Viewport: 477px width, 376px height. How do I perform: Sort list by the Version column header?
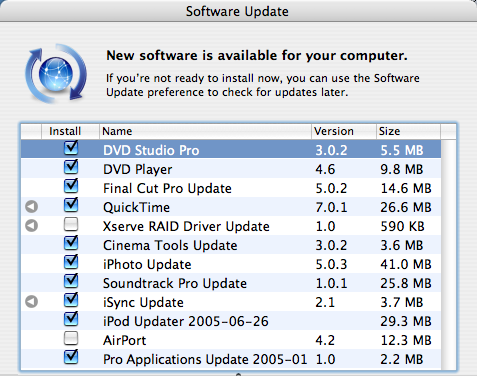(x=344, y=131)
